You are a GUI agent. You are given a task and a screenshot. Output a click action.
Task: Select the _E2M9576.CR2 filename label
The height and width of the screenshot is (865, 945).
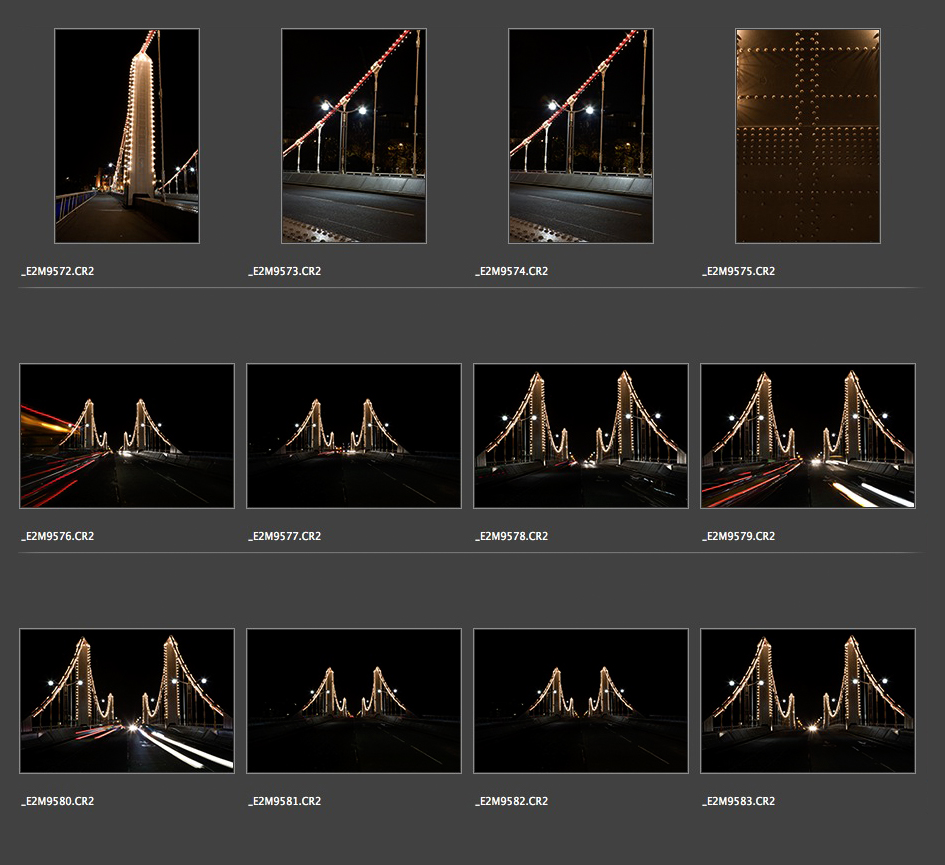58,536
